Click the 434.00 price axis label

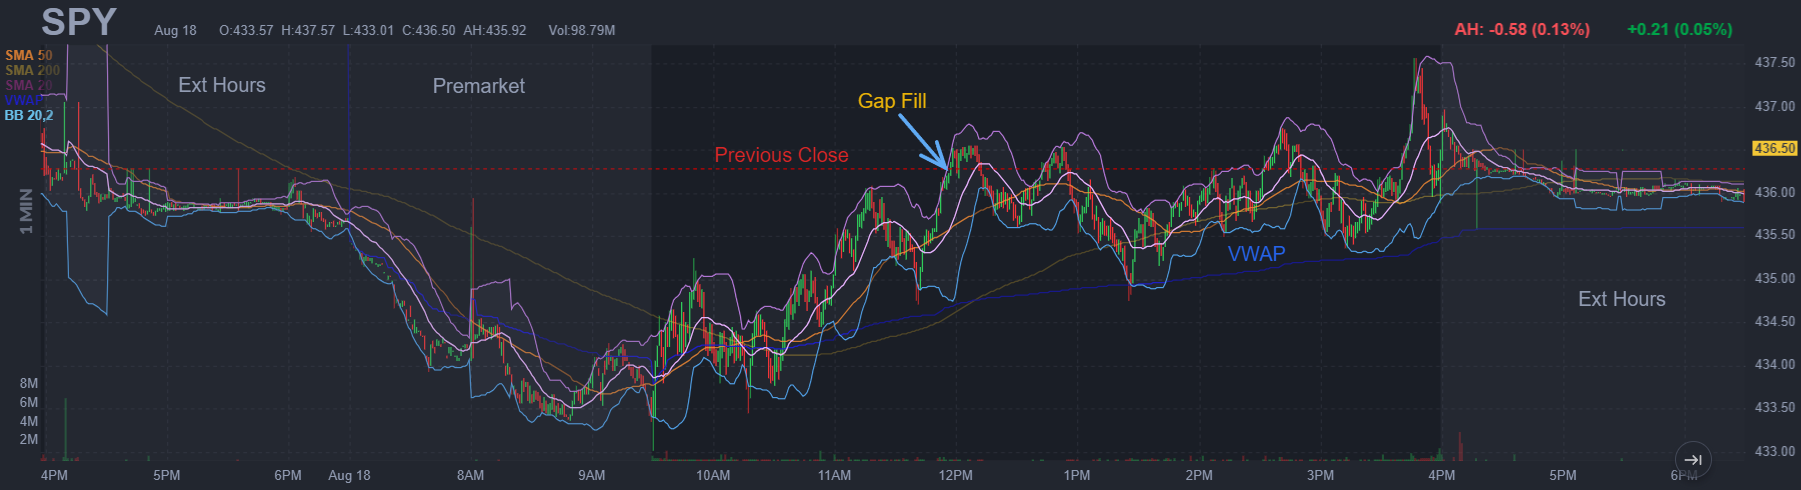click(x=1775, y=364)
